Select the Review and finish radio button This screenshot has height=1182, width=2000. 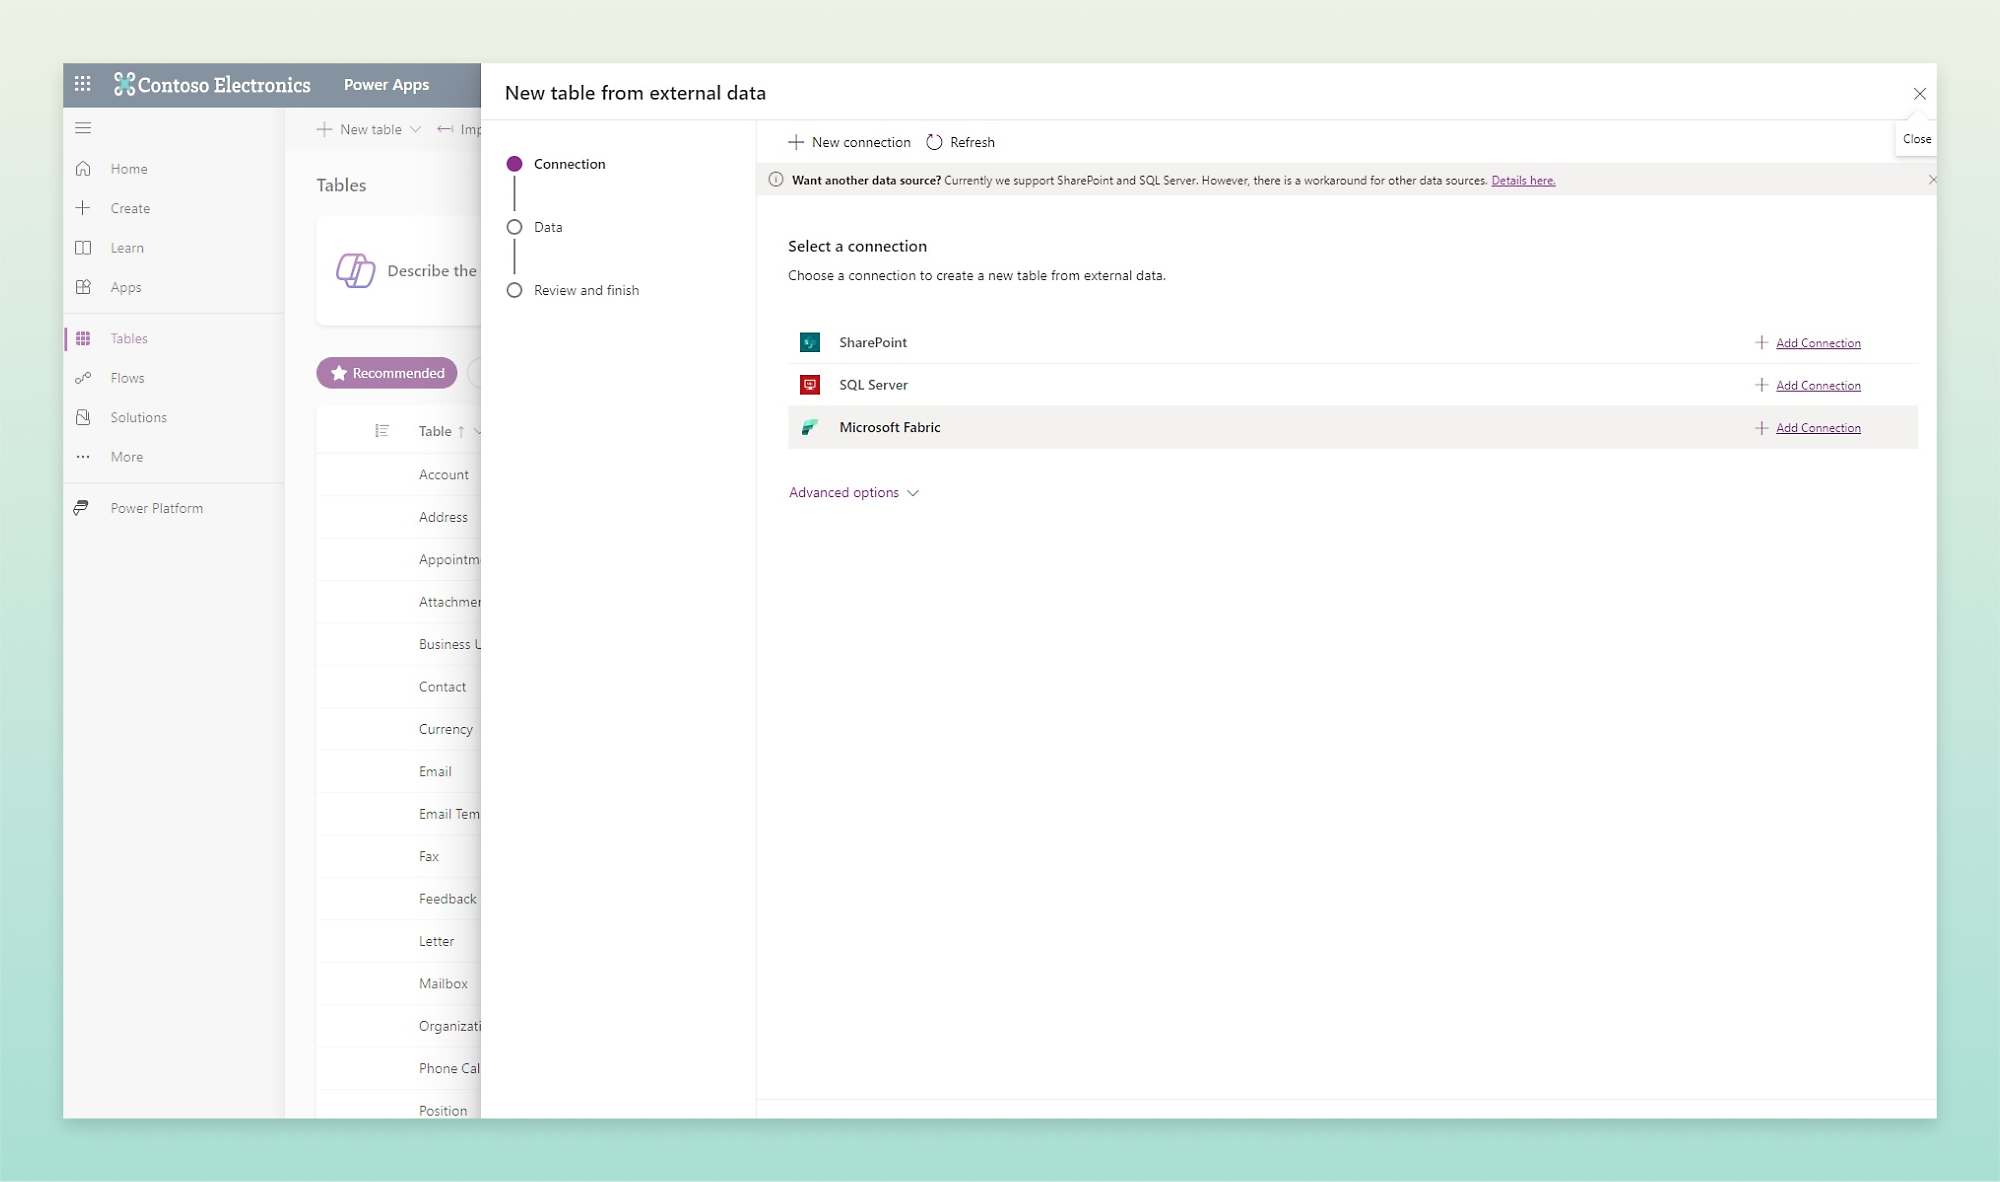point(515,291)
